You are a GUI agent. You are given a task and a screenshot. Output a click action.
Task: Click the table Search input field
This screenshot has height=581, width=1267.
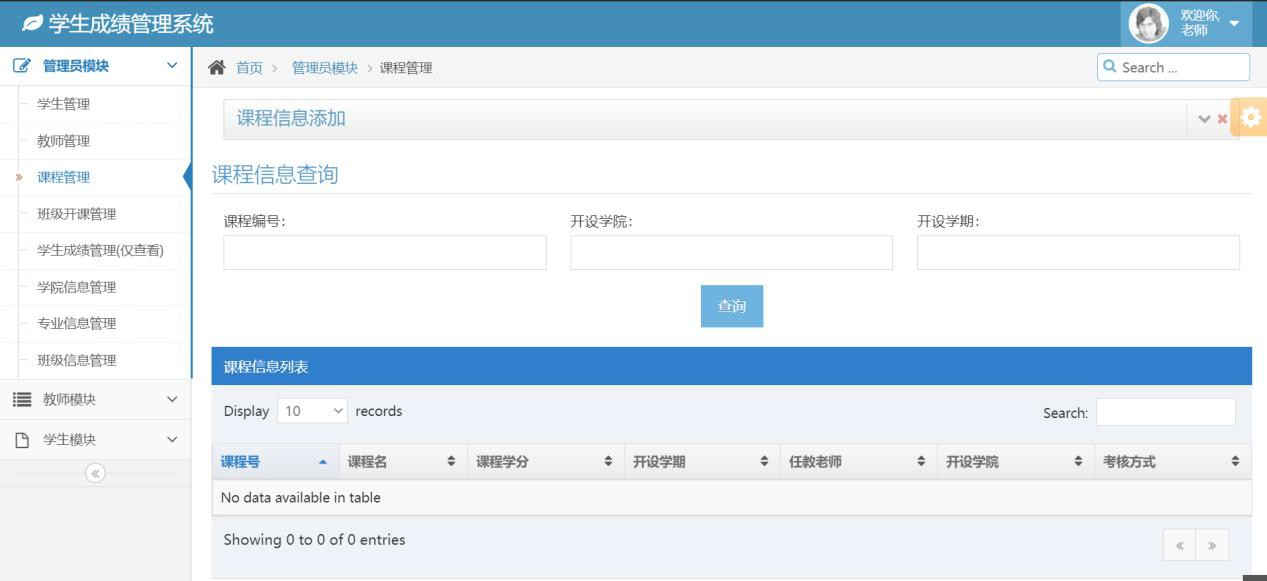click(x=1166, y=412)
